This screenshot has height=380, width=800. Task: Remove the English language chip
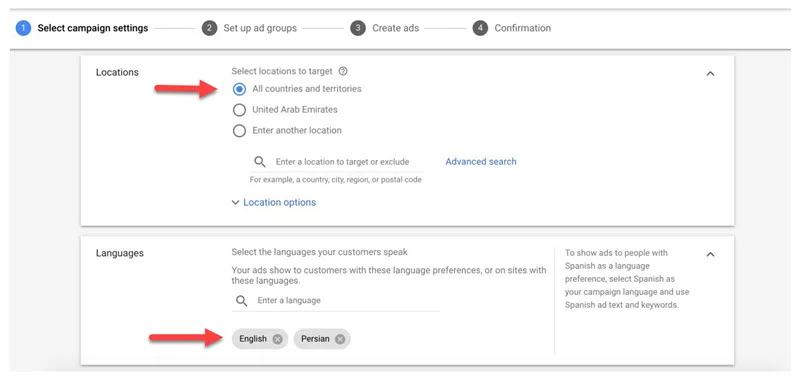coord(277,339)
